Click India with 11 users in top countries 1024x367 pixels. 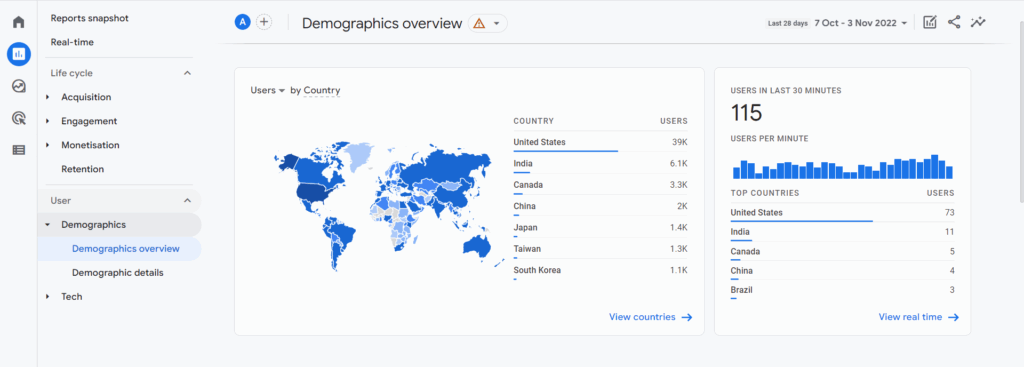[842, 232]
